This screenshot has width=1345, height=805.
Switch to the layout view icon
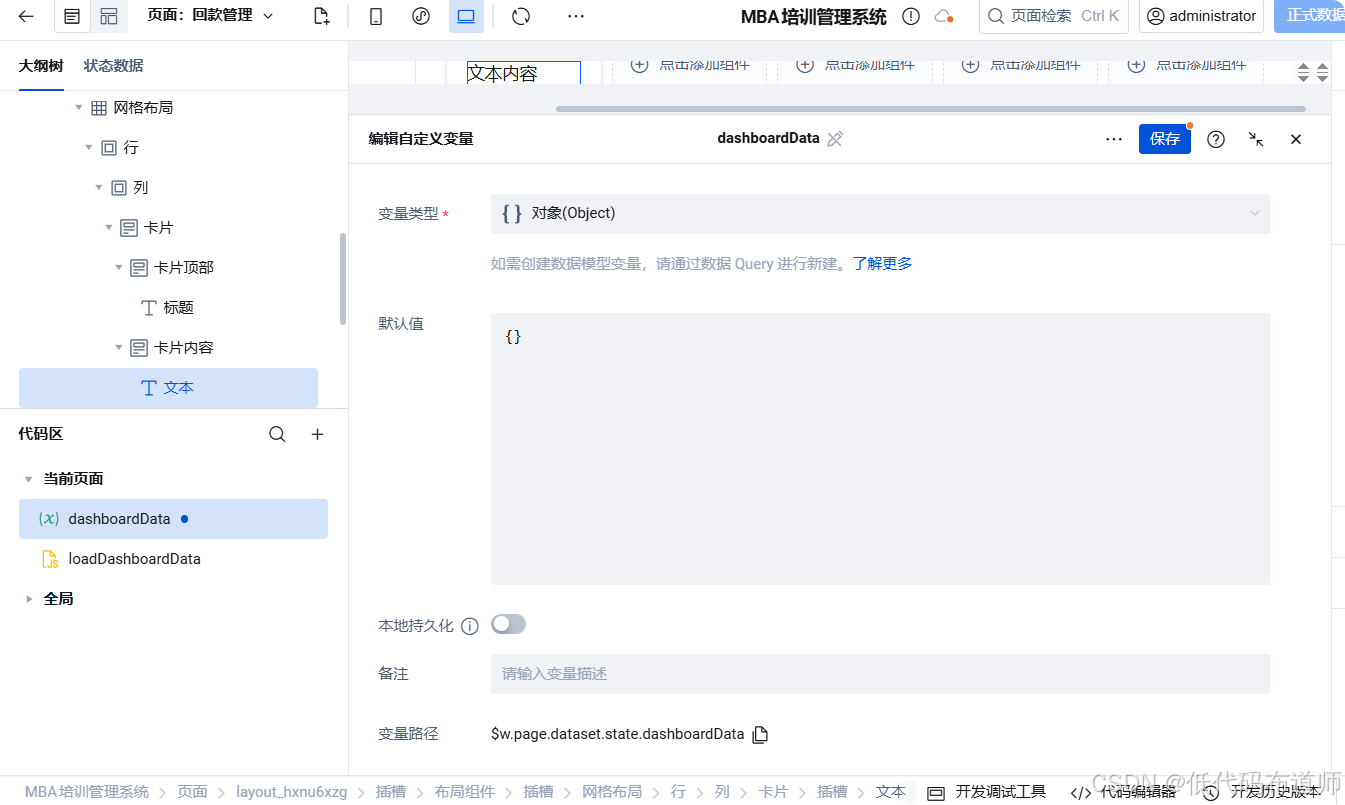click(x=109, y=16)
